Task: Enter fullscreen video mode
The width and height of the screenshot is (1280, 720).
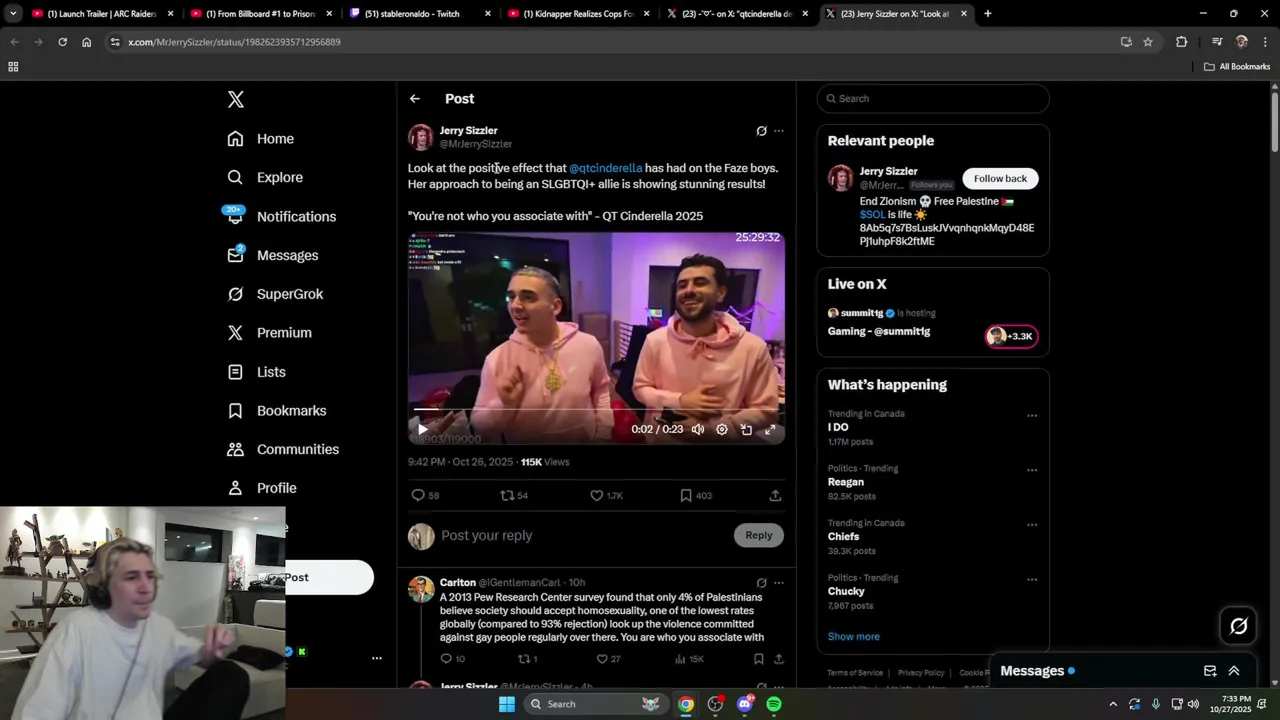Action: [x=770, y=429]
